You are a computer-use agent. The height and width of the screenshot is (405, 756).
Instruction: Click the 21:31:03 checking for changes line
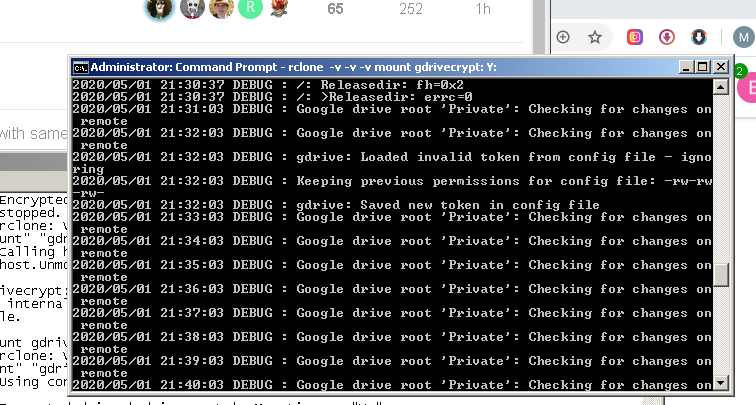(392, 114)
